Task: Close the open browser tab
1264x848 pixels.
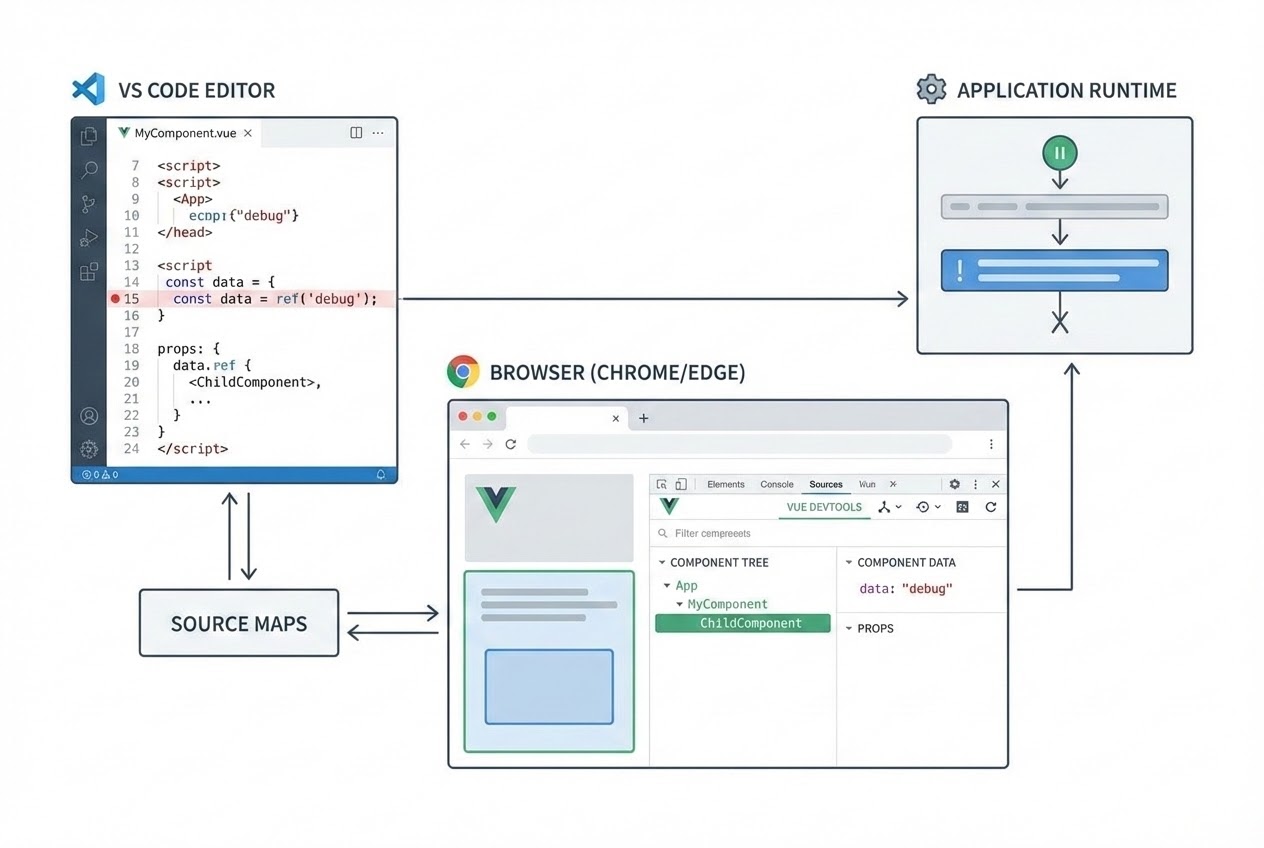Action: (616, 418)
